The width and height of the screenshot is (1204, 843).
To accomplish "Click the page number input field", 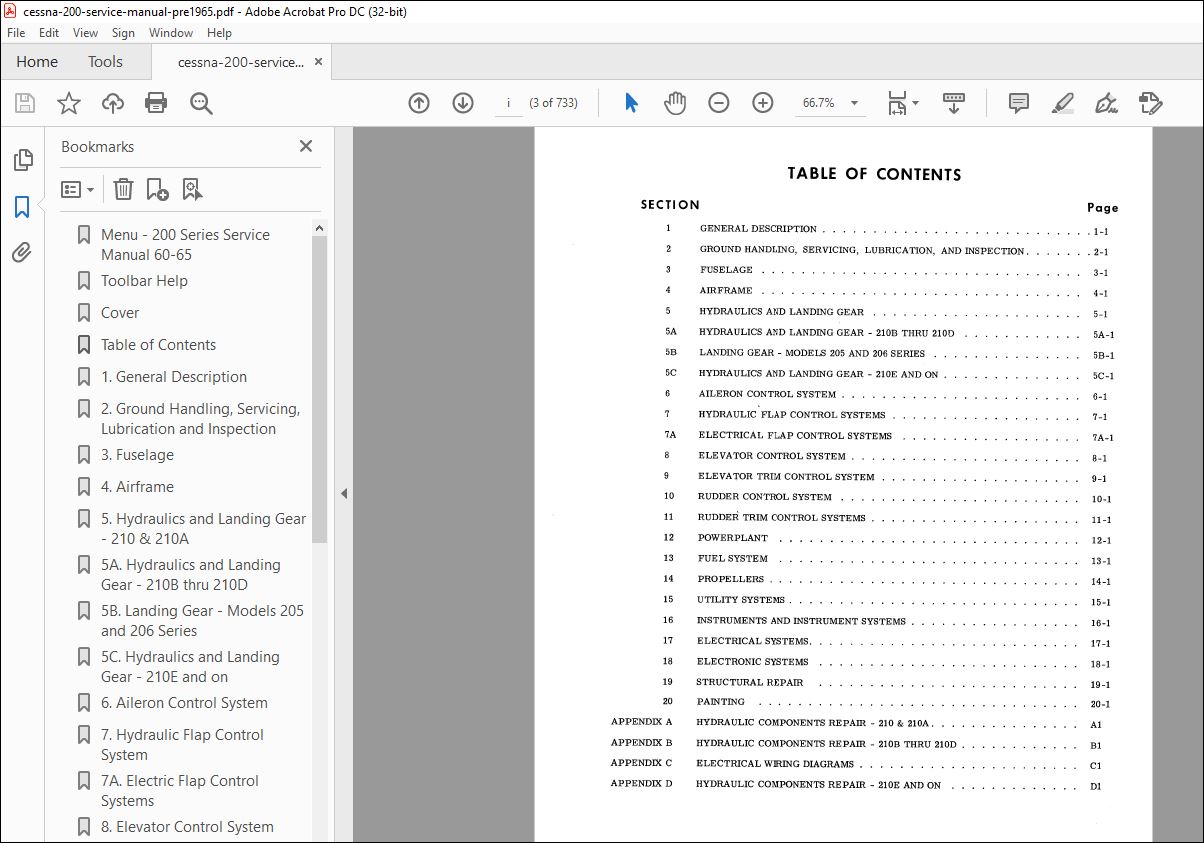I will (509, 103).
